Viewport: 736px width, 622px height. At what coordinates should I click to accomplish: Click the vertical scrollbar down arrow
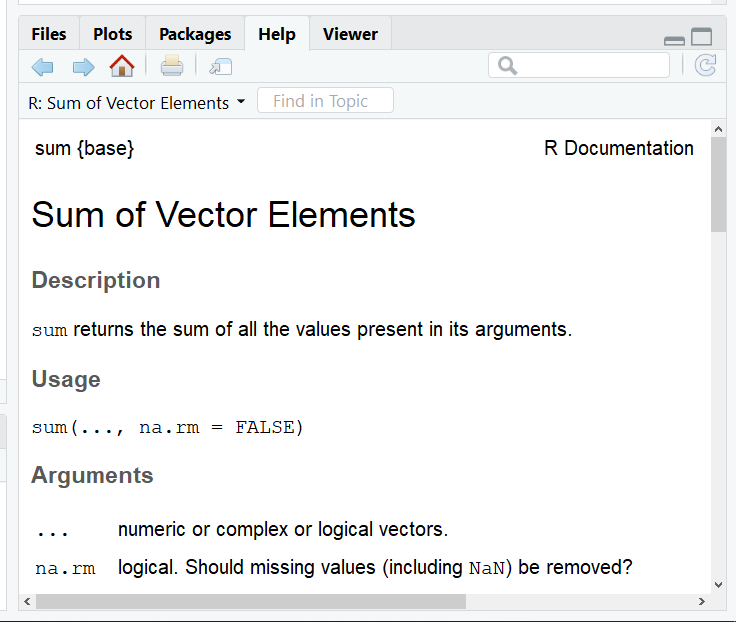tap(718, 584)
